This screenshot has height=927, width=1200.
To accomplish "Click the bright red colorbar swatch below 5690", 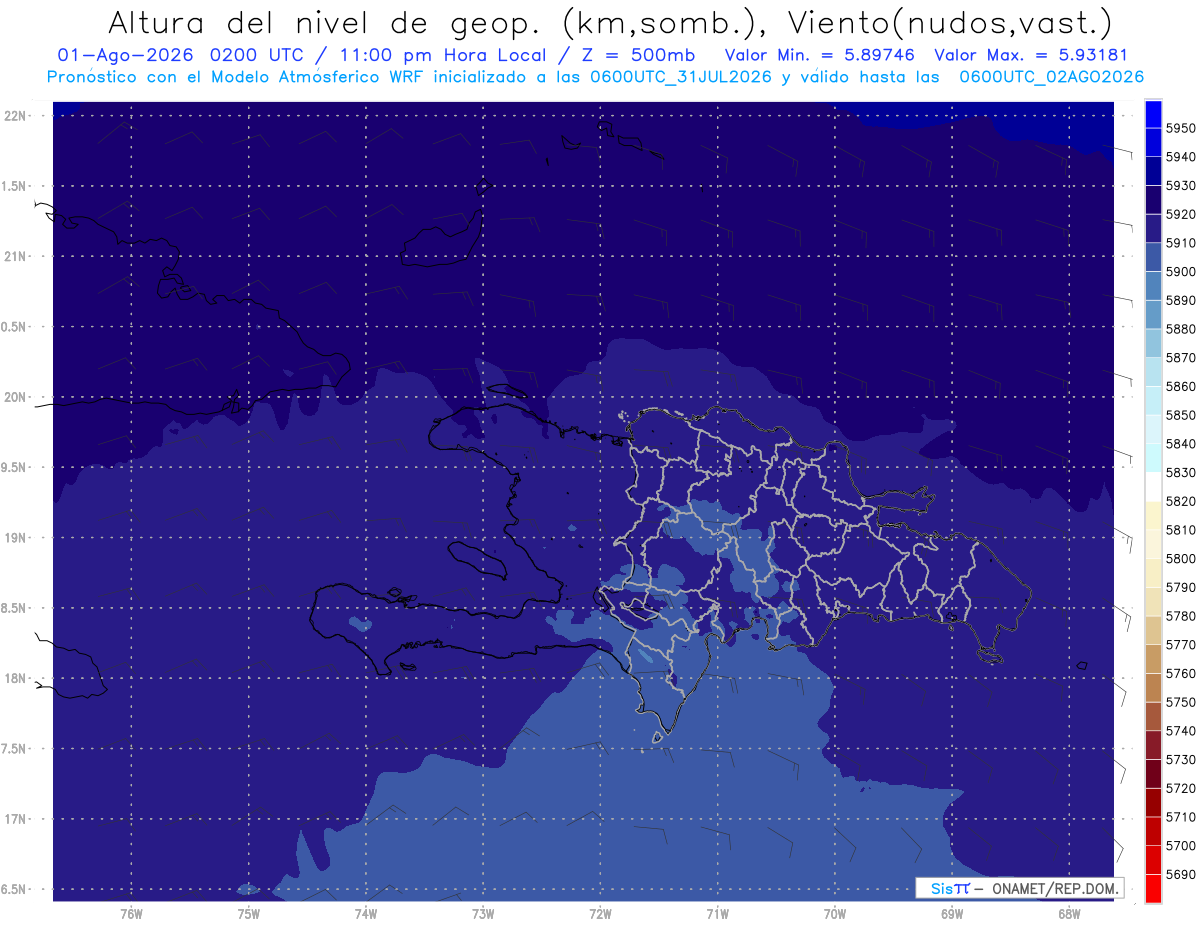I will [x=1153, y=888].
